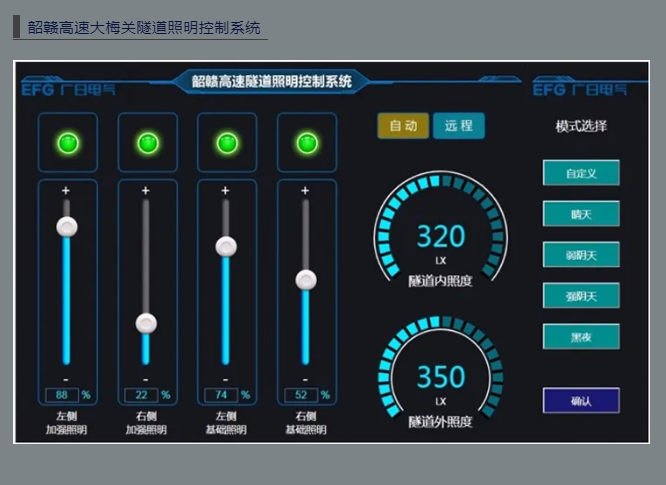The image size is (666, 485).
Task: Choose the 强阴天 mode option
Action: [581, 295]
